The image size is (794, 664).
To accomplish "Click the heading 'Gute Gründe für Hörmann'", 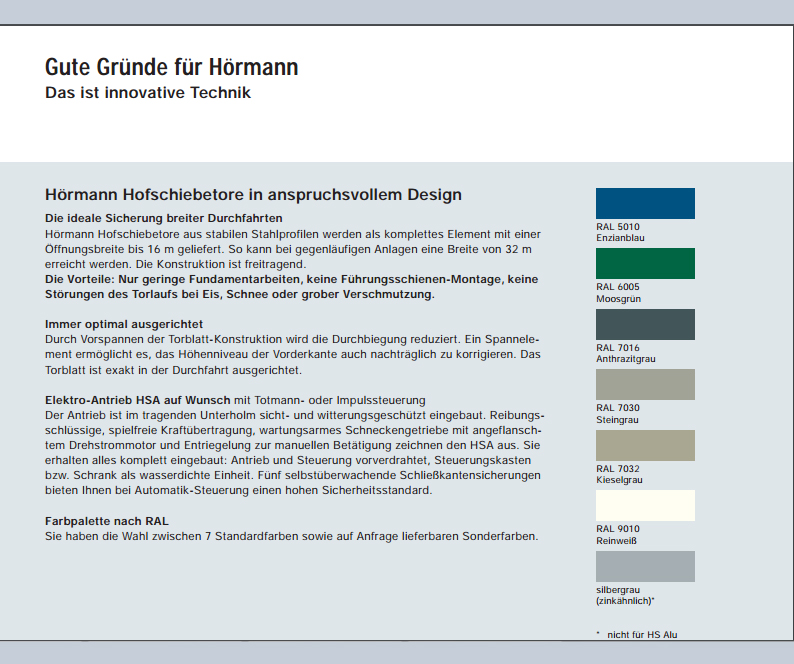I will pos(172,67).
